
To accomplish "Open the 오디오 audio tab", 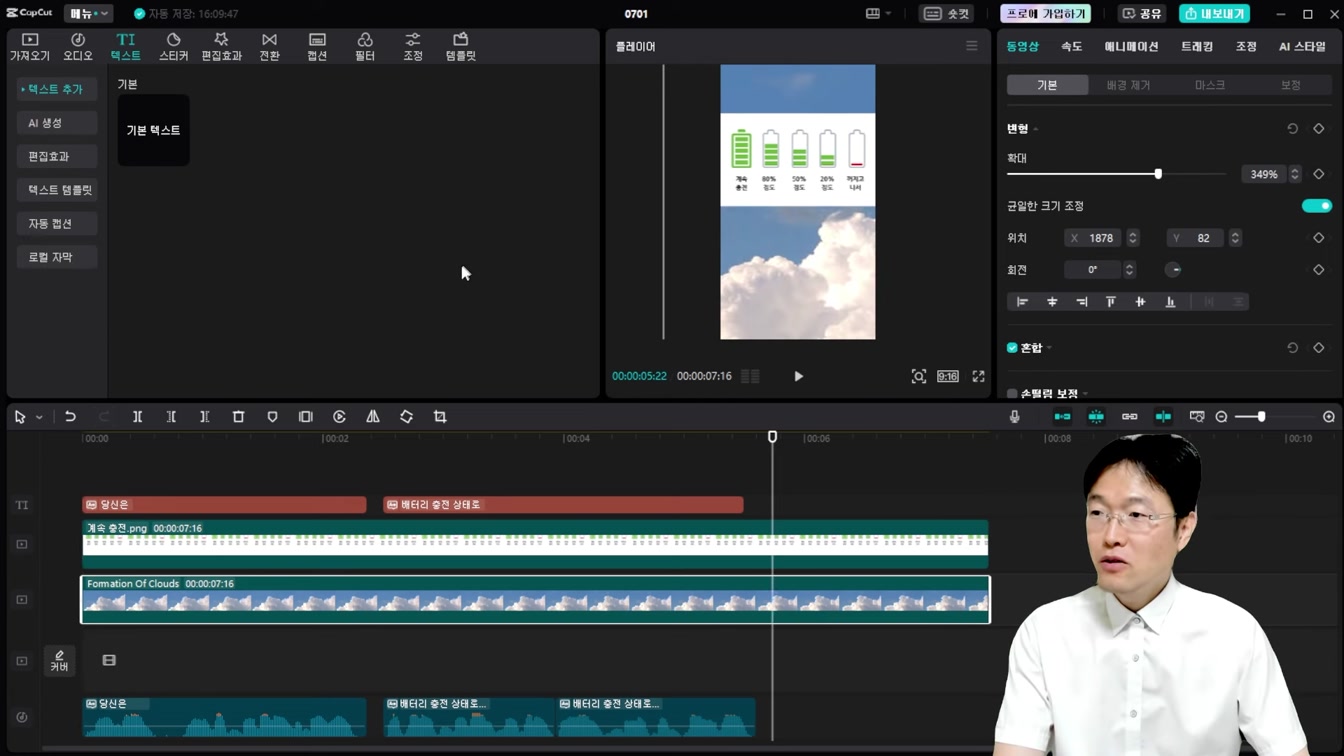I will [x=78, y=46].
